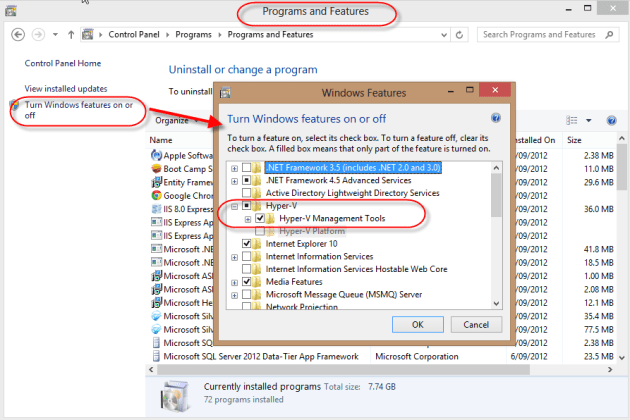Click the help icon in Programs toolbar
Screen dimensions: 630x420
tap(612, 120)
